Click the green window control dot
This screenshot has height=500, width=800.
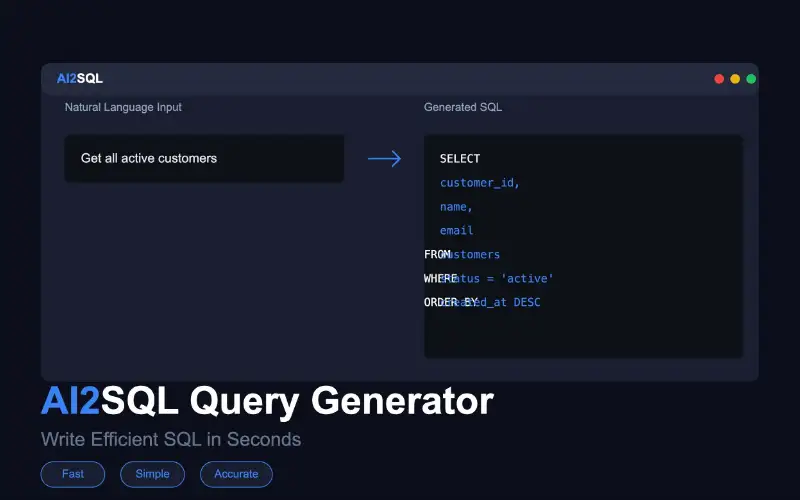751,79
